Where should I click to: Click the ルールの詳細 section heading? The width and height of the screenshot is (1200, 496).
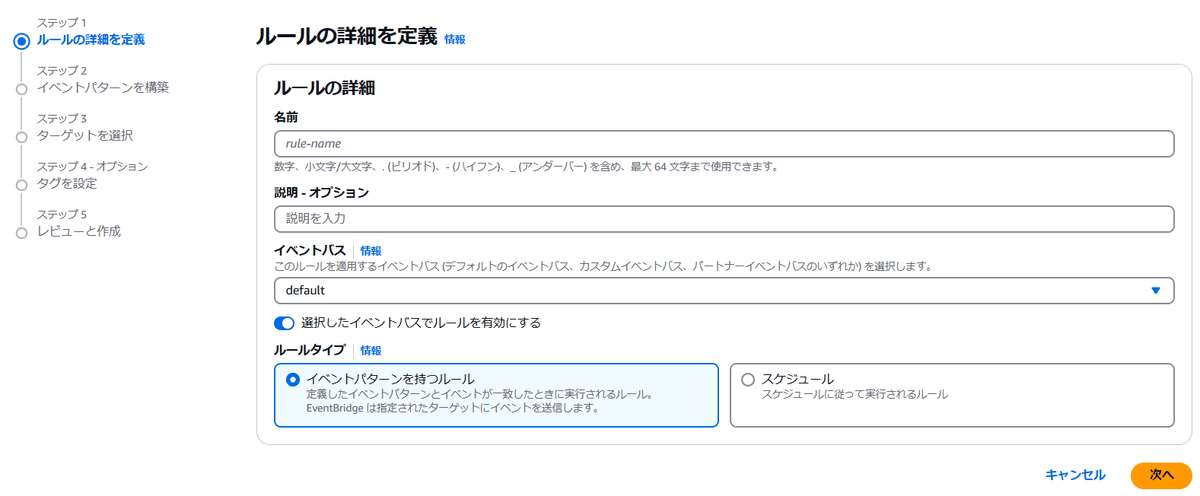coord(325,88)
